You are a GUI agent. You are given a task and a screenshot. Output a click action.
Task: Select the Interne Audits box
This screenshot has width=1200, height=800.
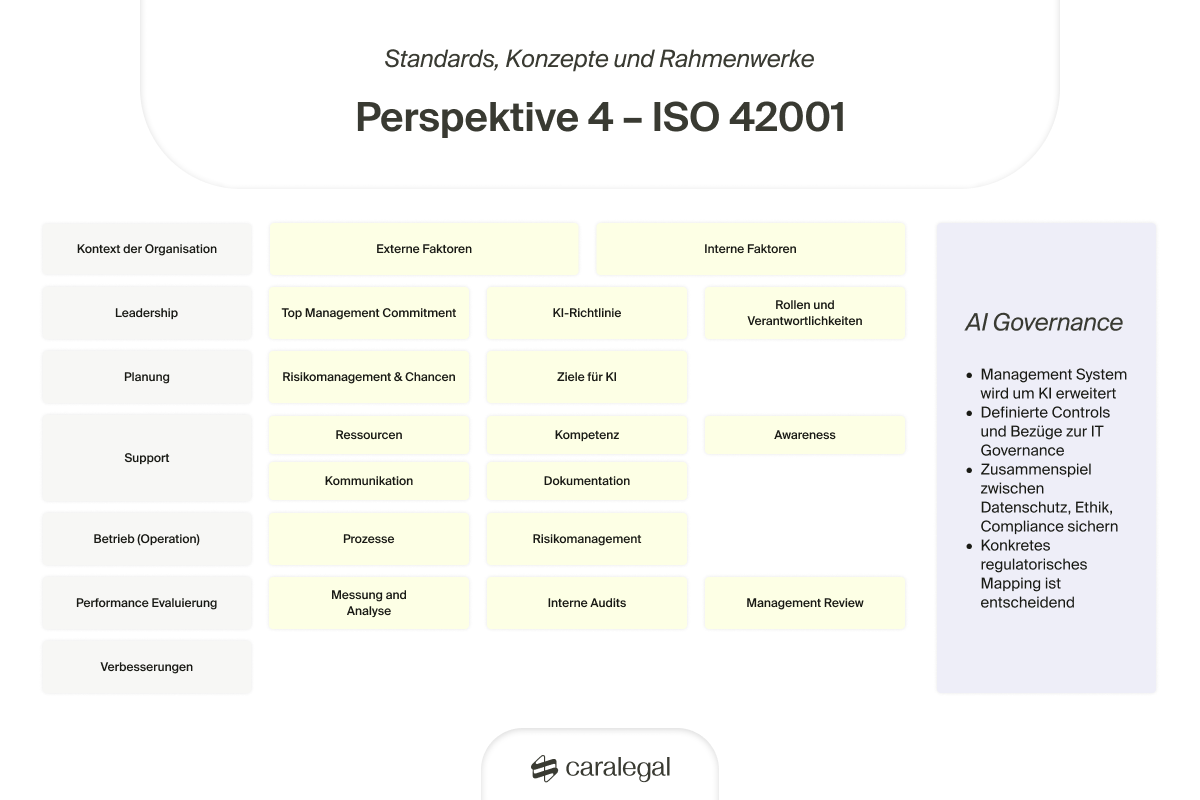pyautogui.click(x=587, y=603)
